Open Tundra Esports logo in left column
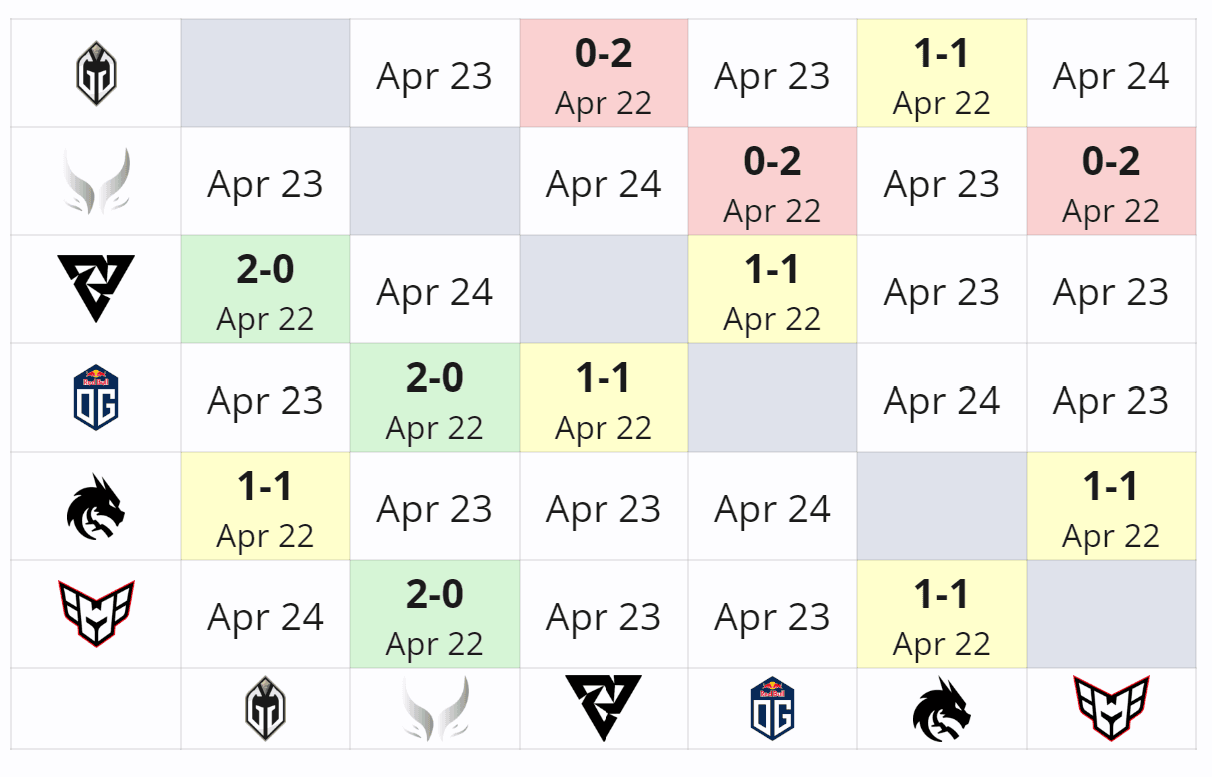Image resolution: width=1212 pixels, height=777 pixels. 96,288
